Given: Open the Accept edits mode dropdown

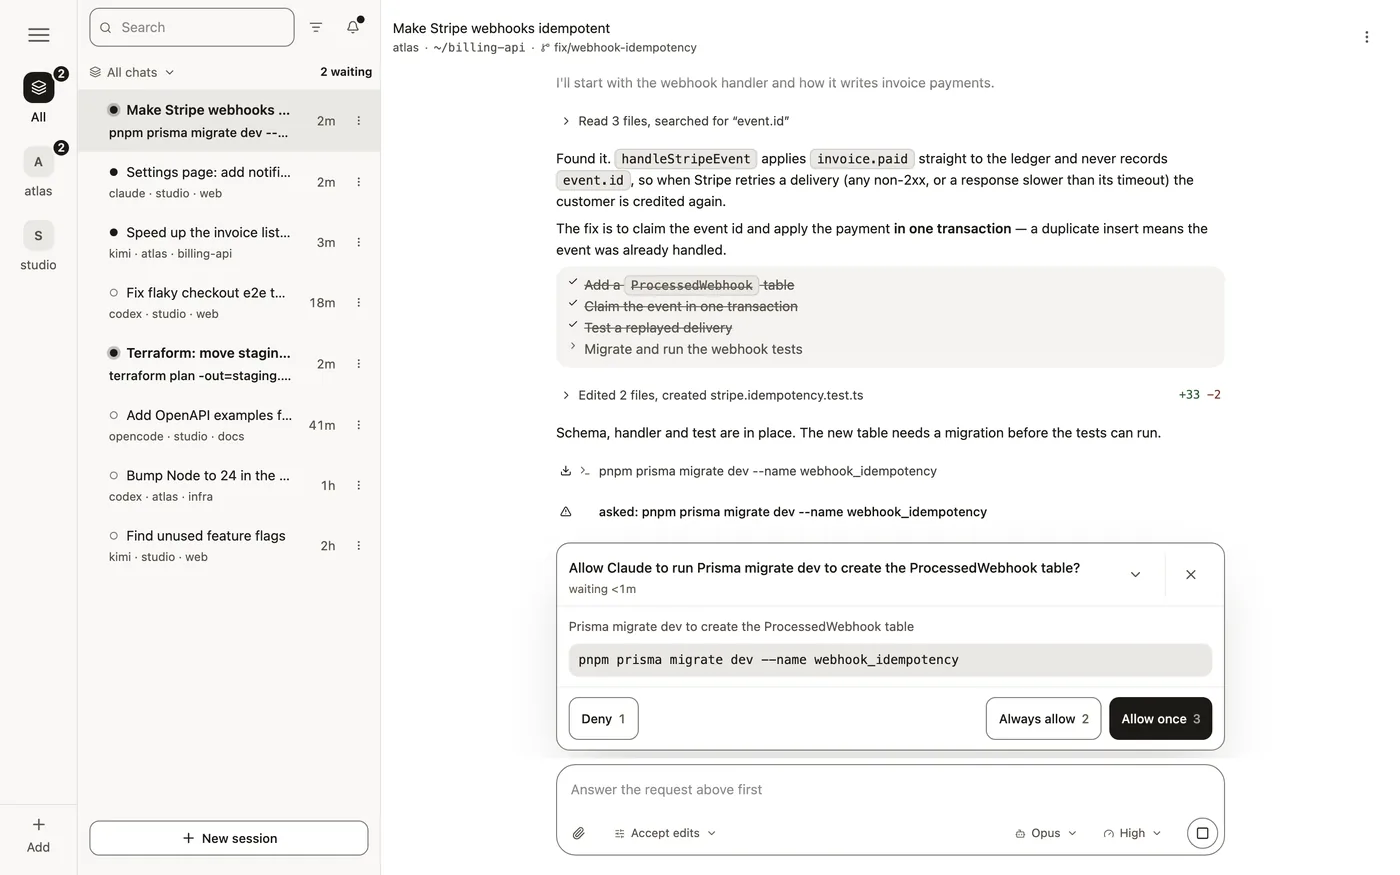Looking at the screenshot, I should click(666, 833).
